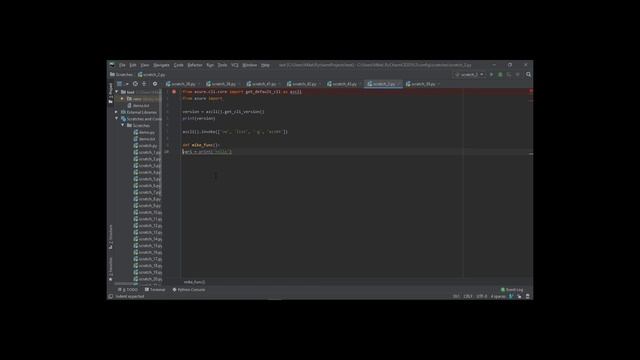The width and height of the screenshot is (640, 360).
Task: Switch to the third scratch editor tab
Action: (x=263, y=84)
